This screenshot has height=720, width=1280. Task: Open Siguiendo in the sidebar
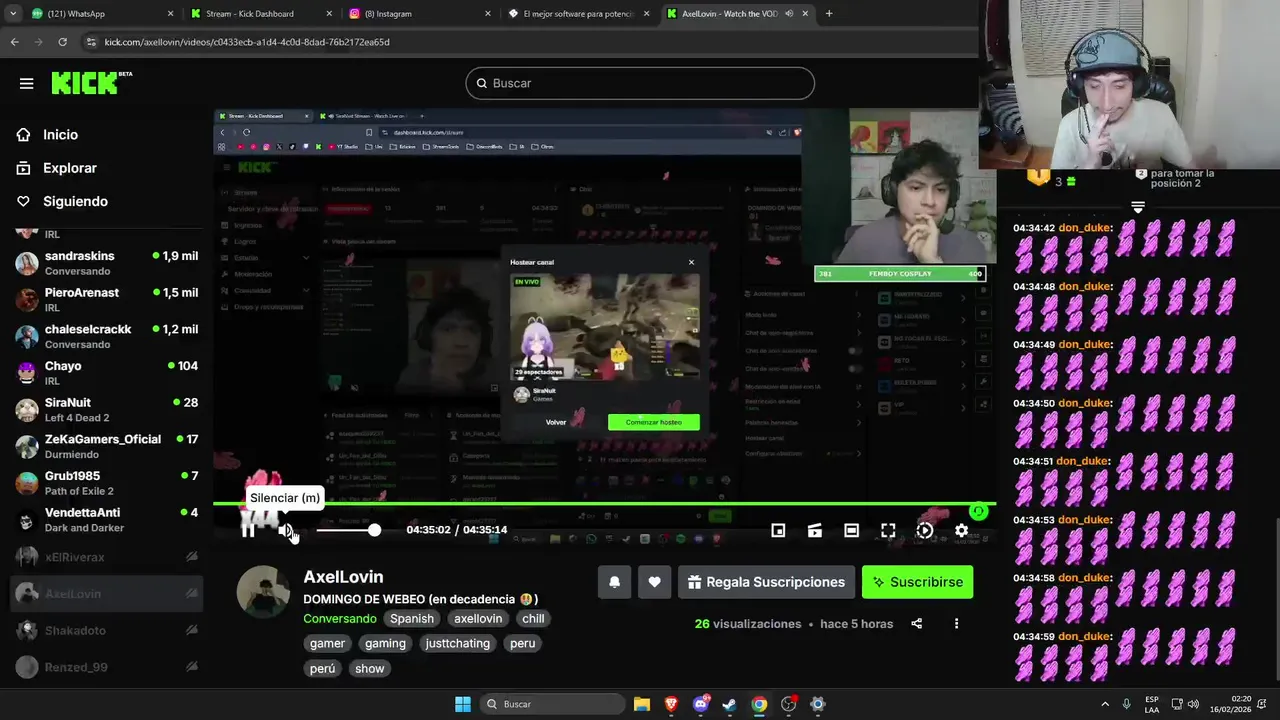[75, 201]
